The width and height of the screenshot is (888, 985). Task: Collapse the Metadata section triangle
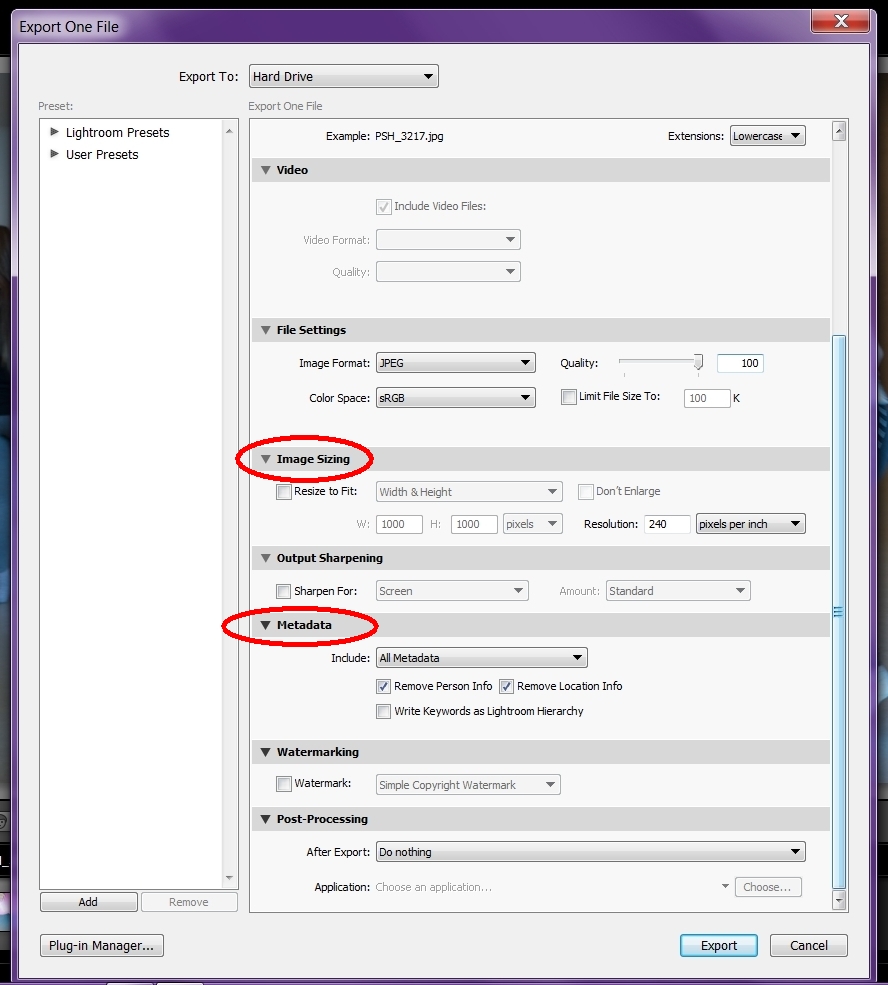coord(266,625)
